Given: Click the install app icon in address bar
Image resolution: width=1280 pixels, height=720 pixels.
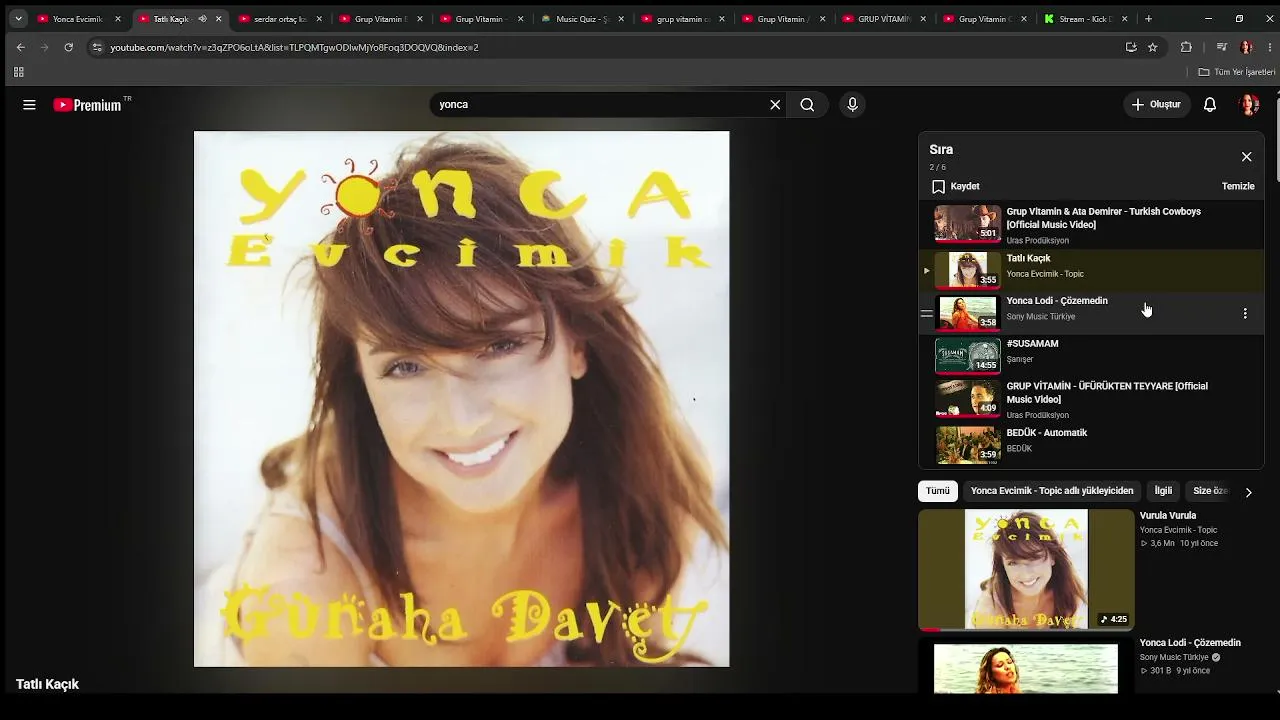Looking at the screenshot, I should click(x=1131, y=47).
